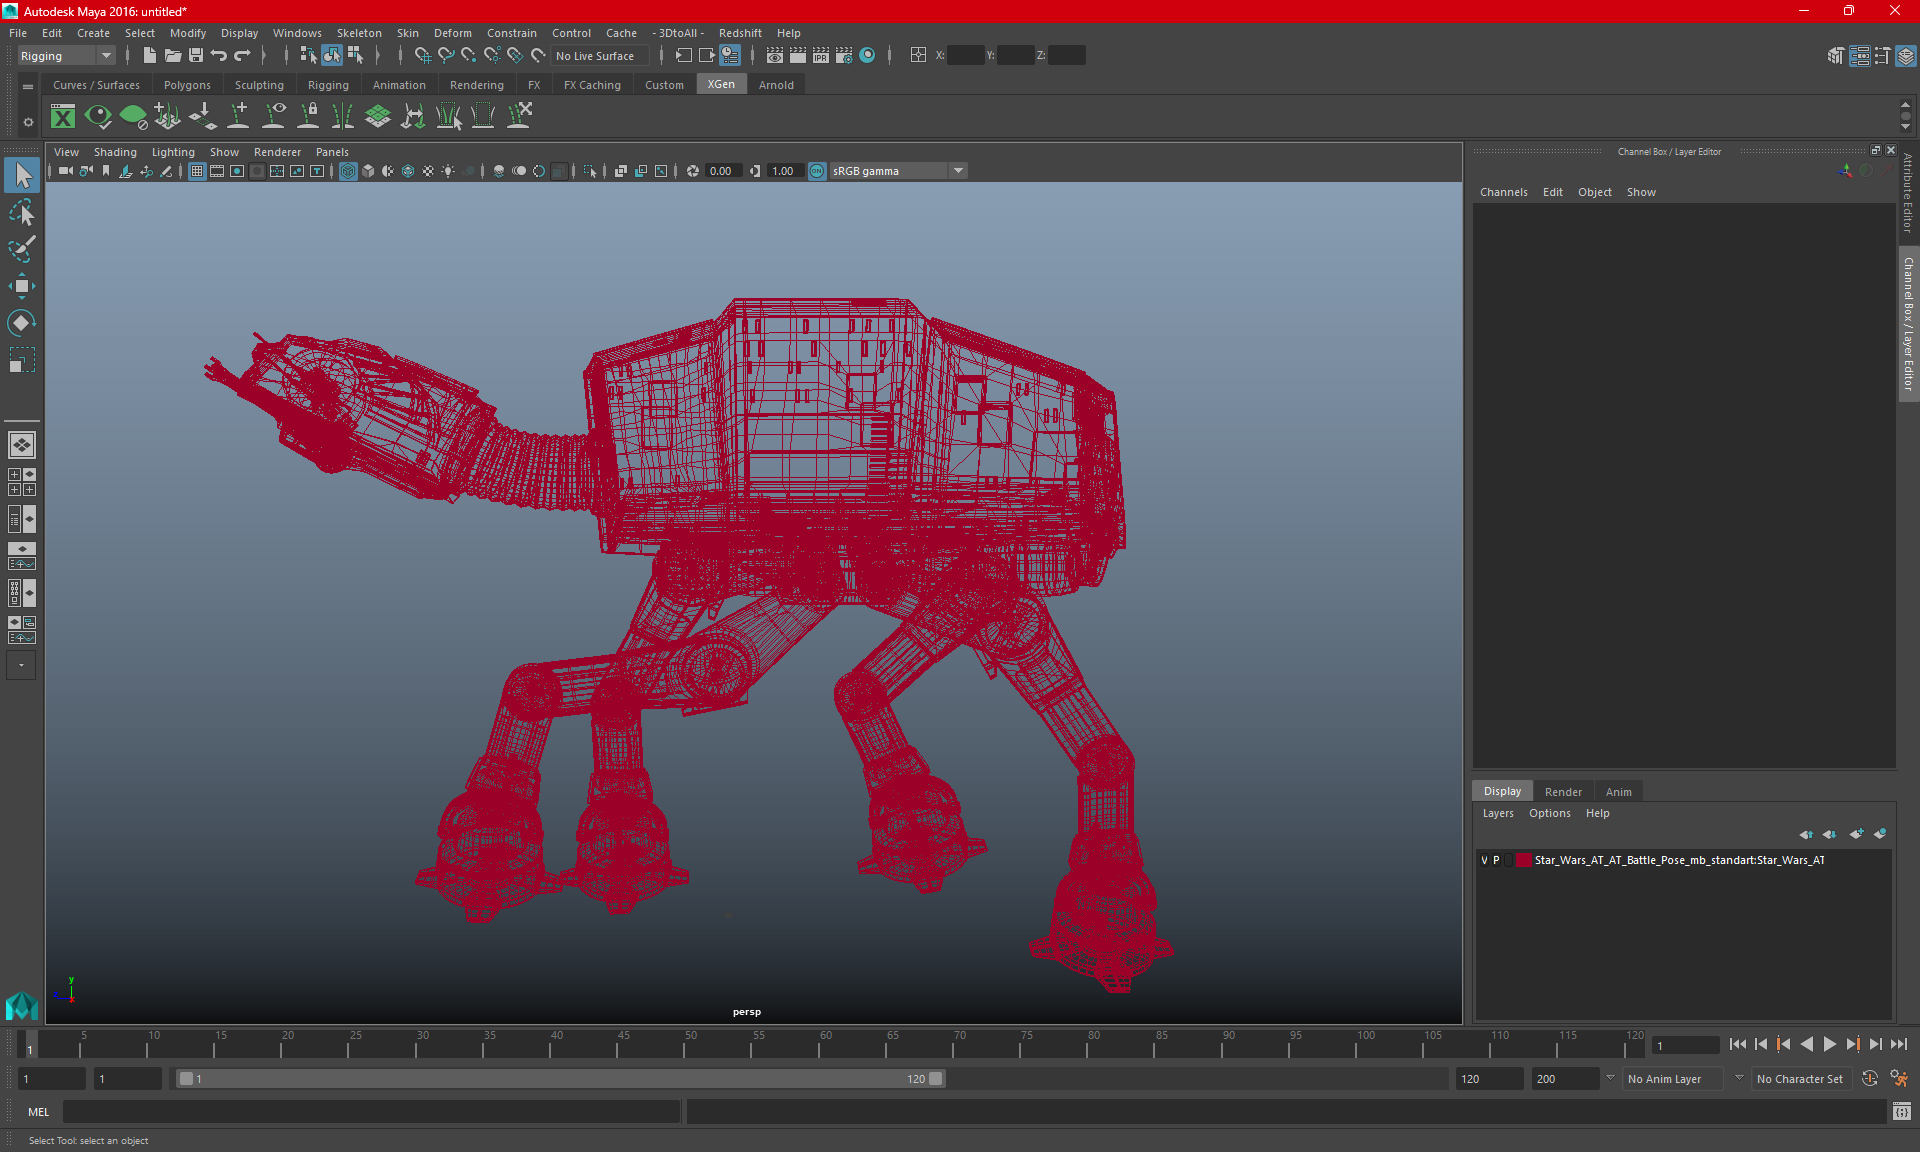Toggle wireframe shading cube in viewport toolbar
The image size is (1920, 1152).
[348, 171]
